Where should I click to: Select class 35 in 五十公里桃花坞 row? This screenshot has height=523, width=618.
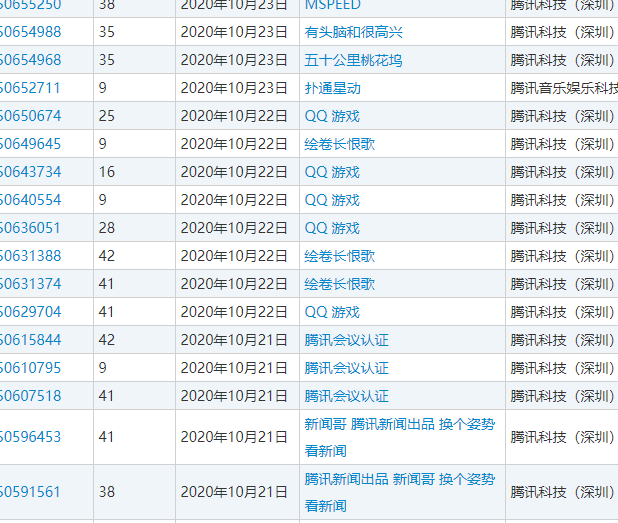click(106, 60)
